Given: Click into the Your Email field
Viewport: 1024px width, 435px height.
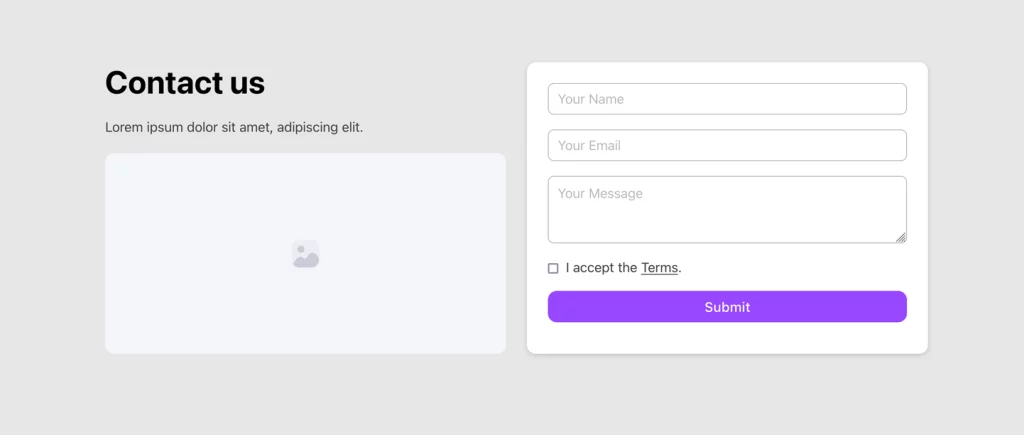Looking at the screenshot, I should coord(727,145).
